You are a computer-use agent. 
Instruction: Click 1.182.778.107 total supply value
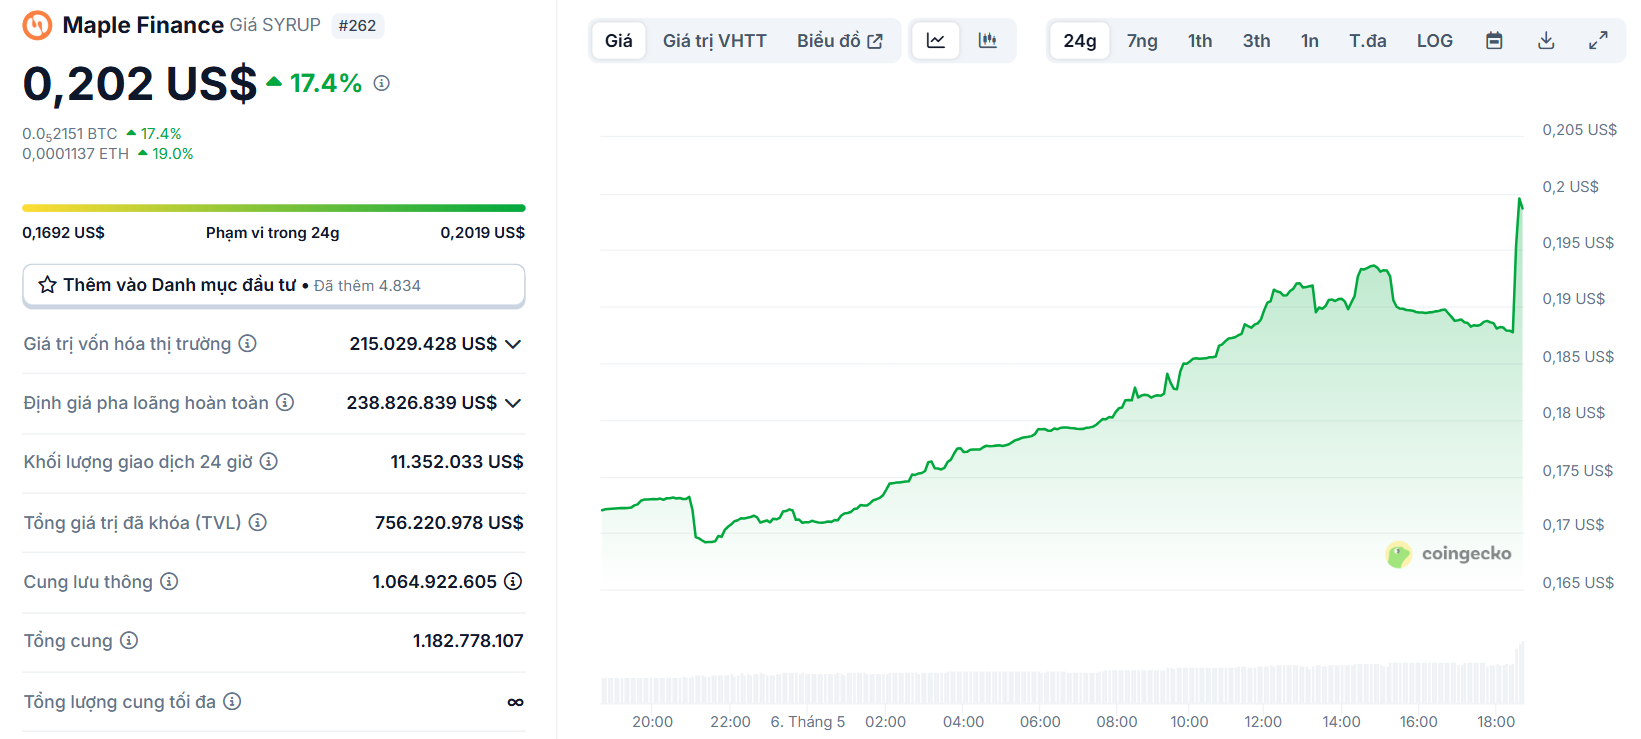coord(468,640)
